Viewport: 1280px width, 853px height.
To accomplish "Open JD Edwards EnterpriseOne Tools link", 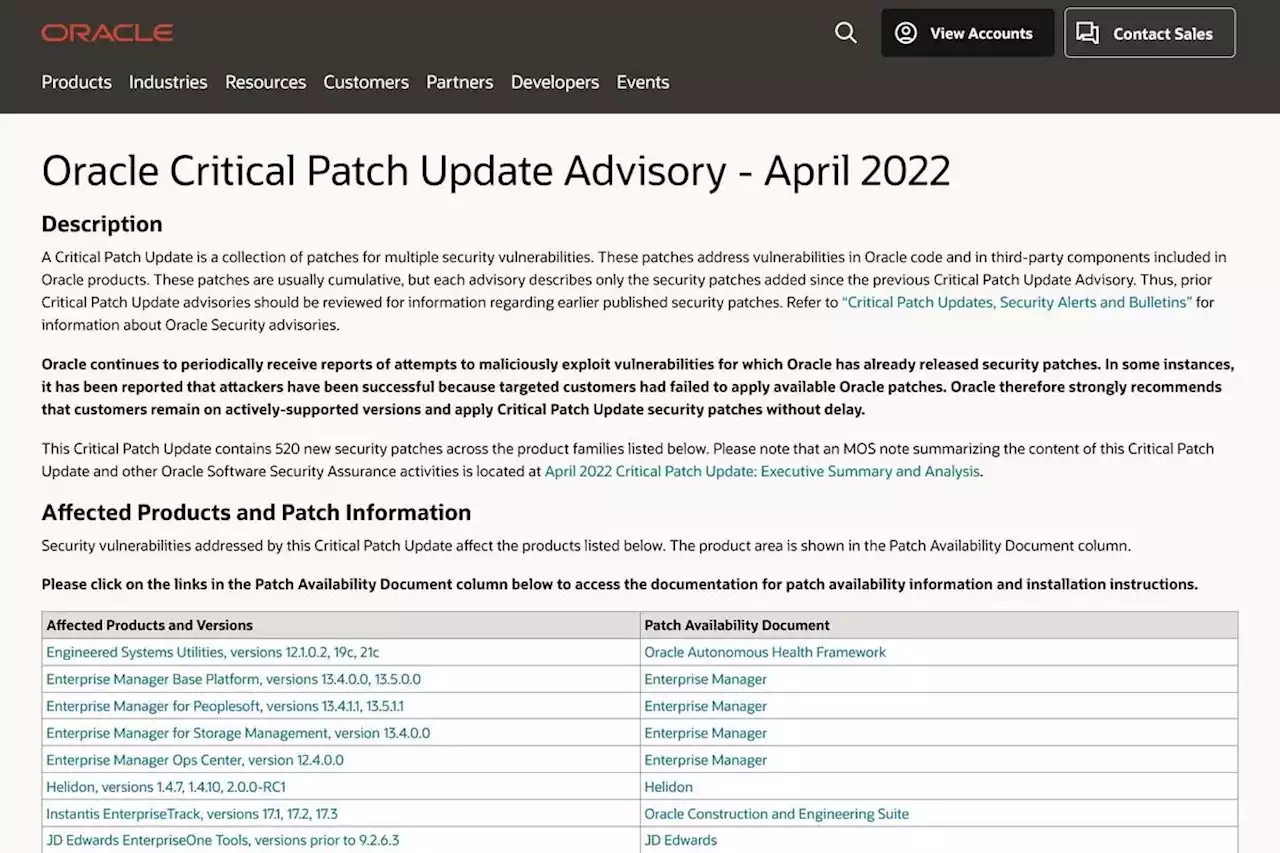I will [223, 840].
